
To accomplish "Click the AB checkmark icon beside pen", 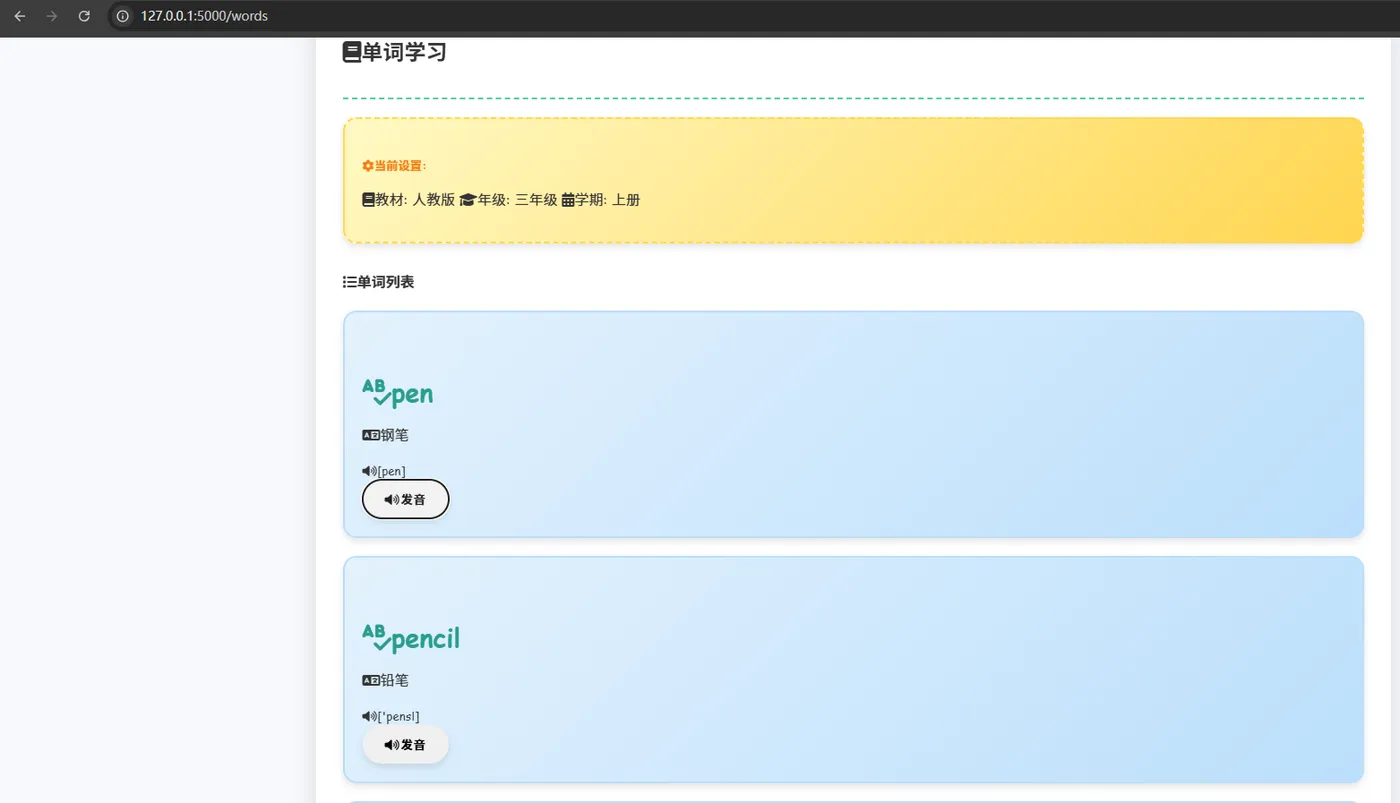I will pyautogui.click(x=374, y=393).
